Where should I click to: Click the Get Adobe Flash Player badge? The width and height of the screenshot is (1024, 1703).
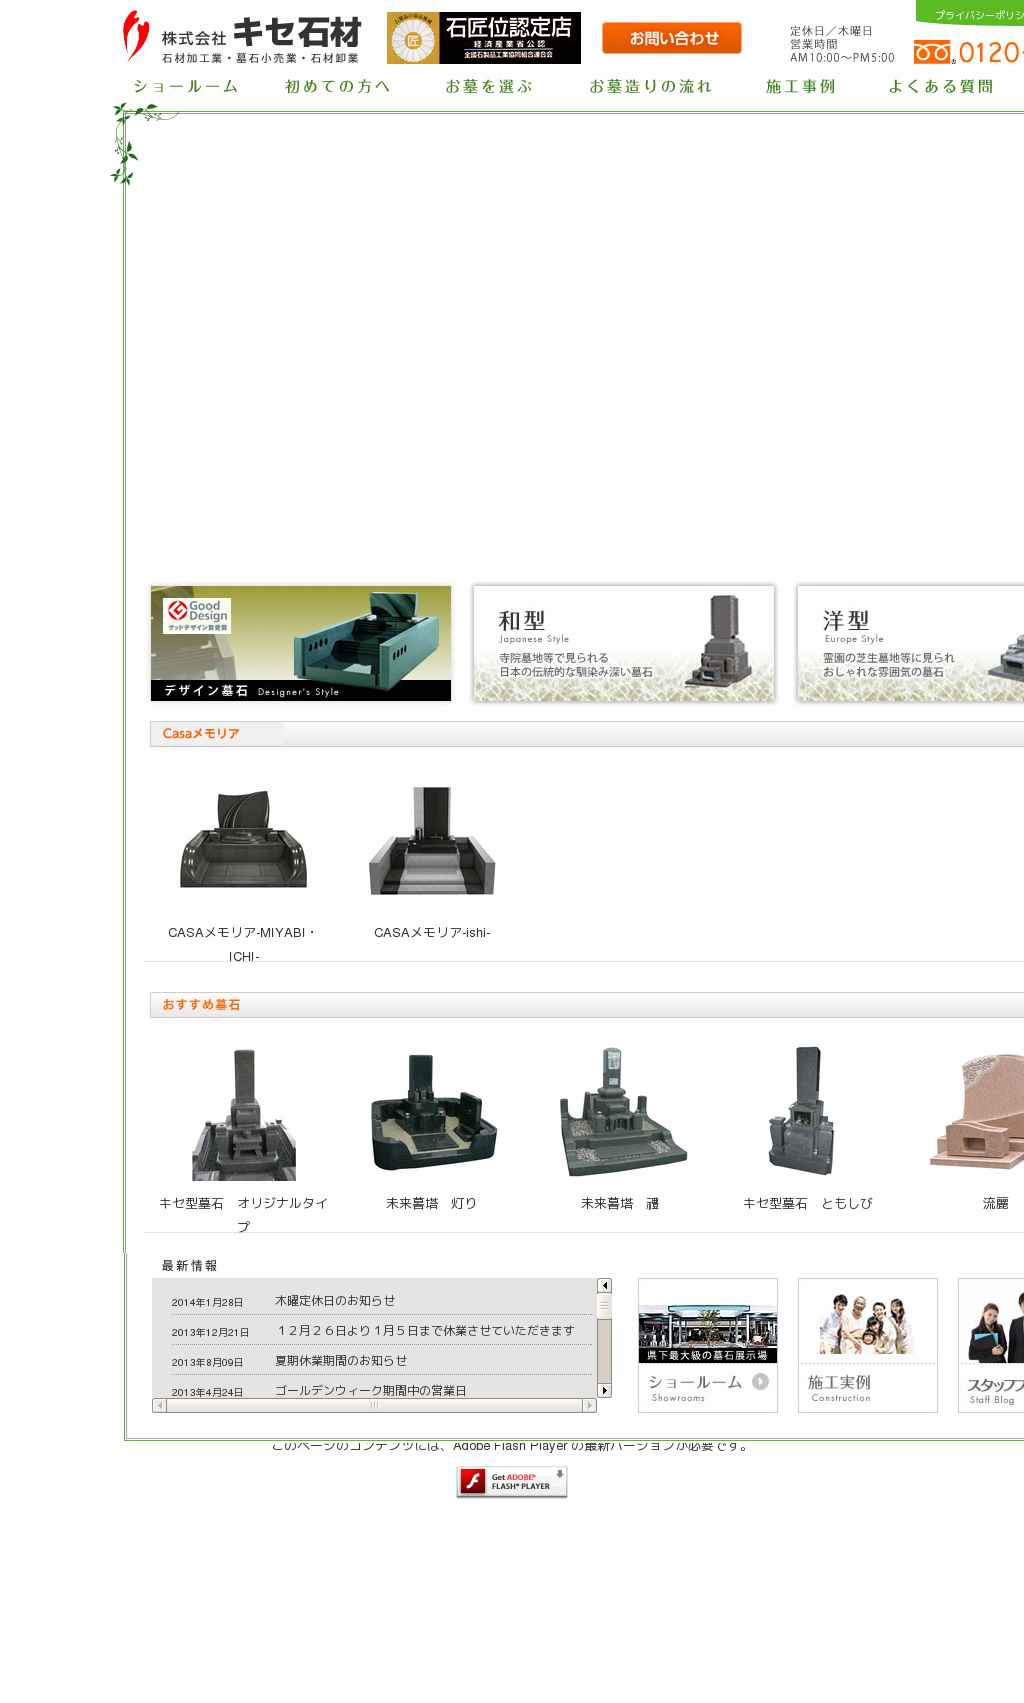click(x=511, y=1481)
